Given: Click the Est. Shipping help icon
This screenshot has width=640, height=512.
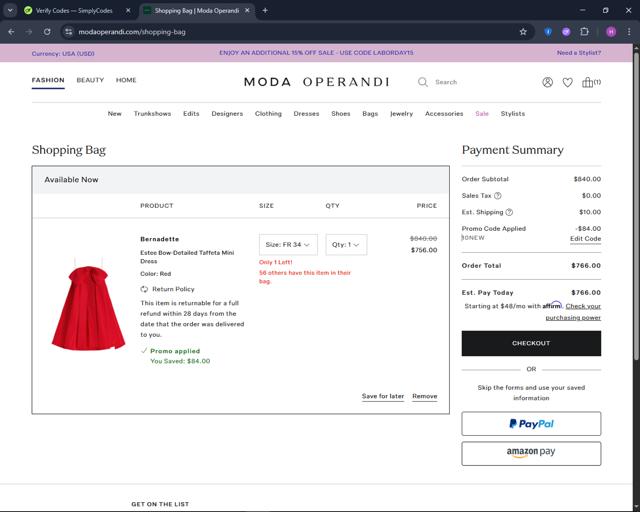Looking at the screenshot, I should click(x=509, y=212).
